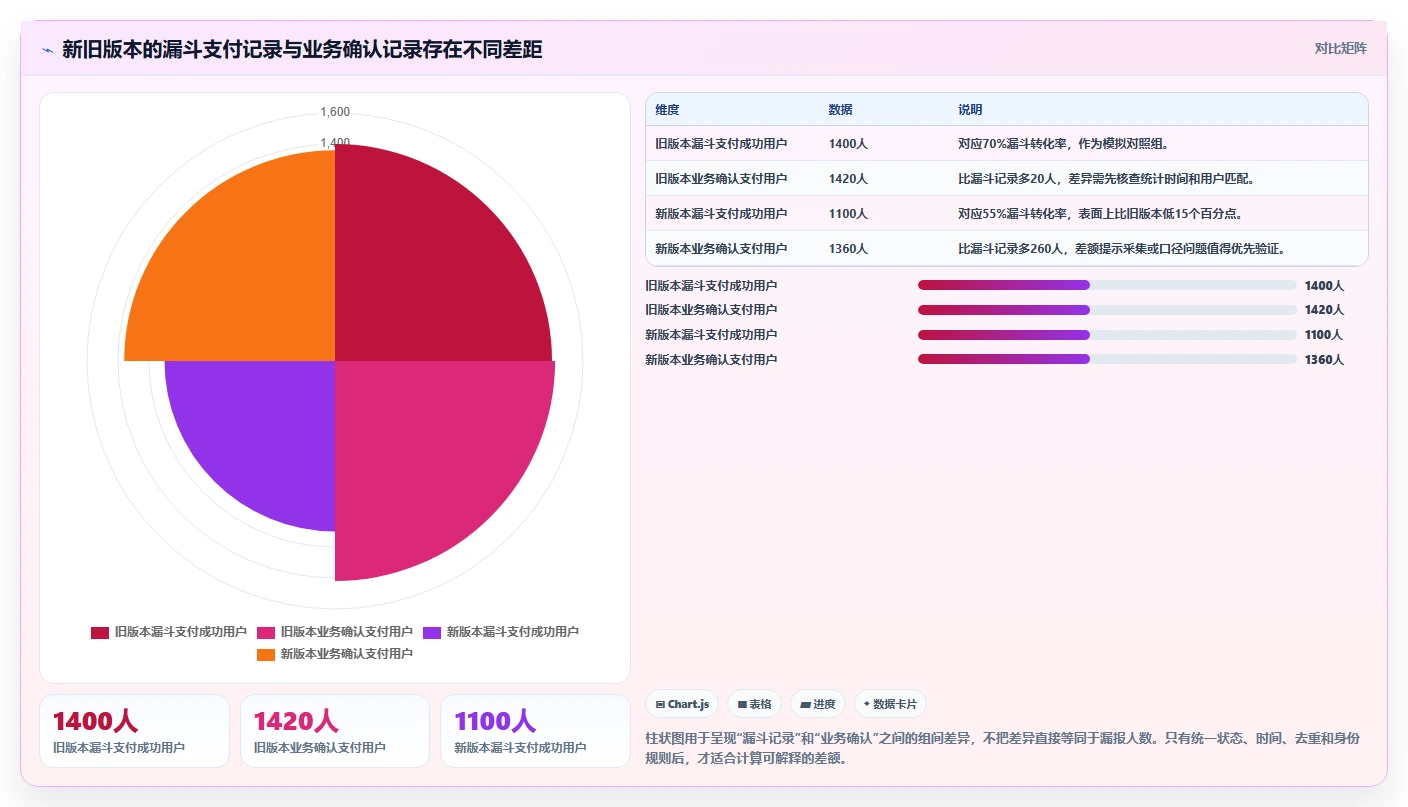Open the 1100人 data card
Viewport: 1408px width, 807px height.
[x=535, y=731]
